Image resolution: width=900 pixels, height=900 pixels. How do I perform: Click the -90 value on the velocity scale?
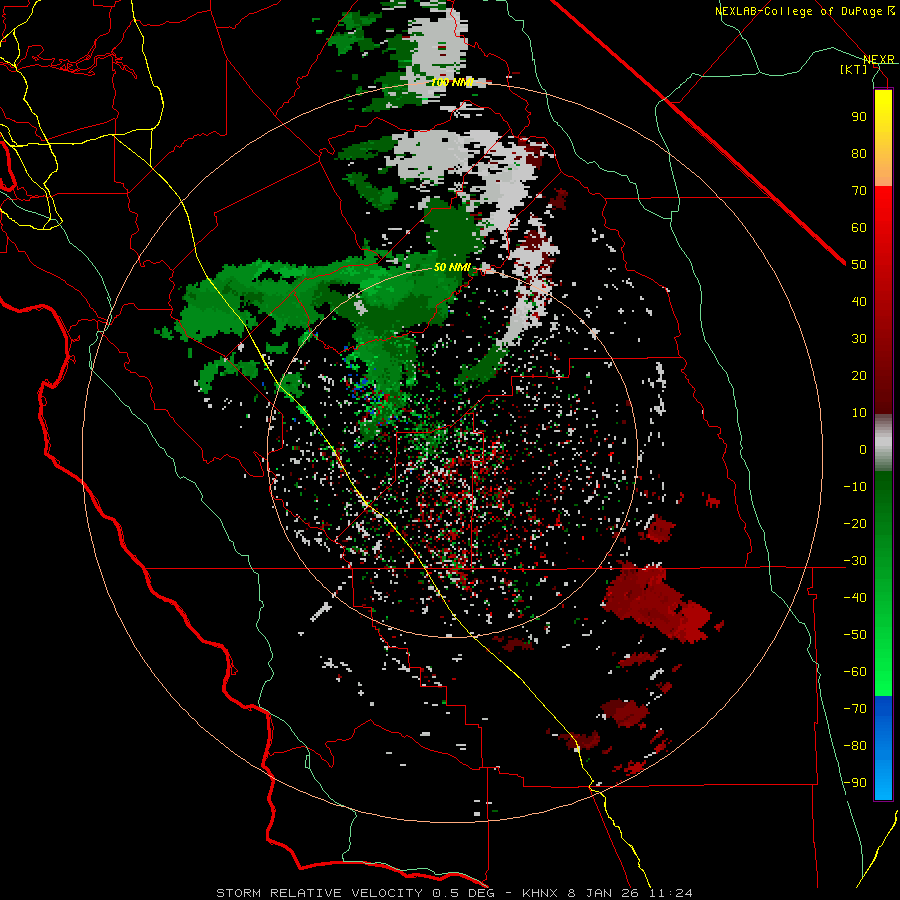(x=855, y=783)
